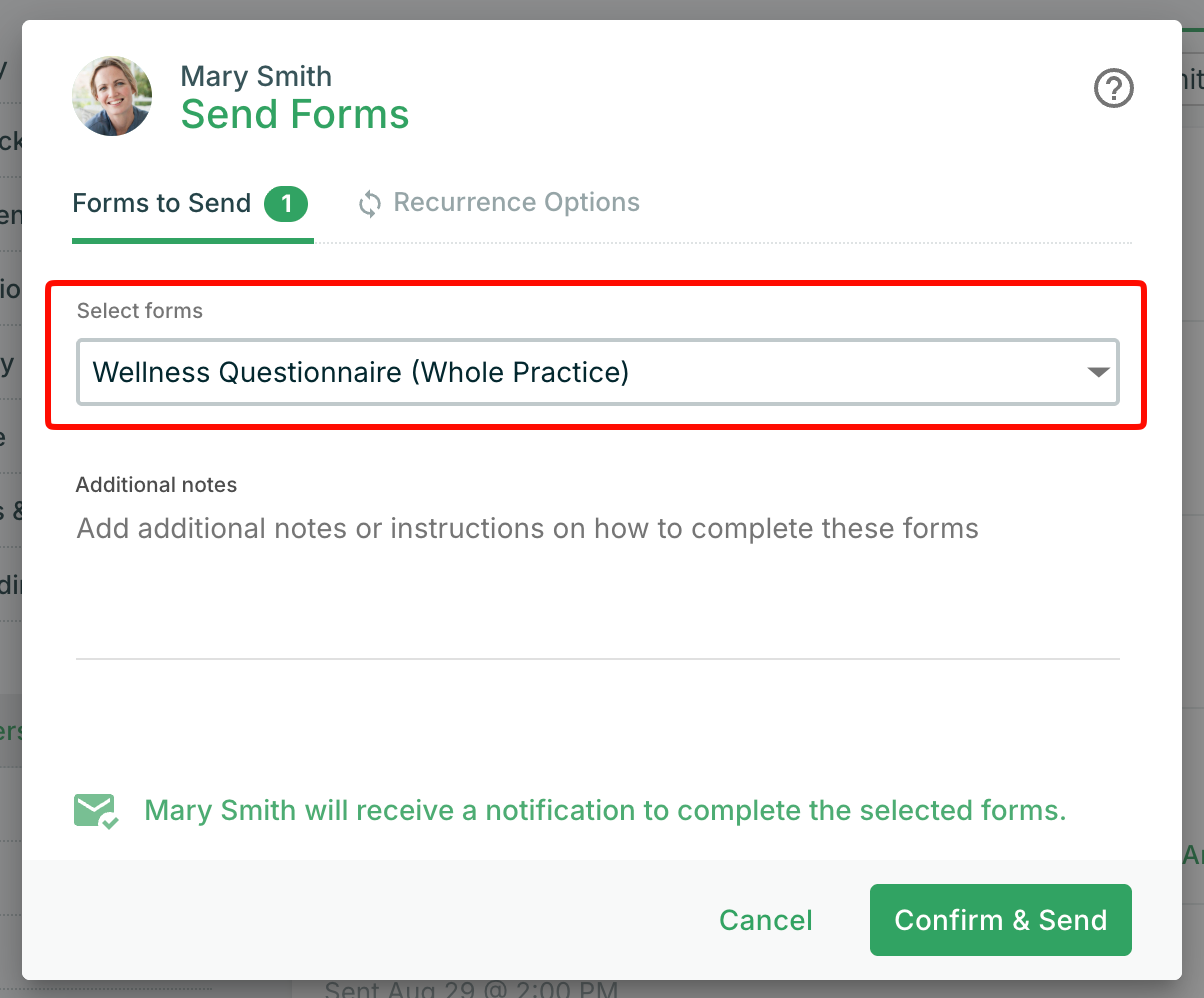Focus the Additional notes text area
Image resolution: width=1204 pixels, height=998 pixels.
point(598,580)
